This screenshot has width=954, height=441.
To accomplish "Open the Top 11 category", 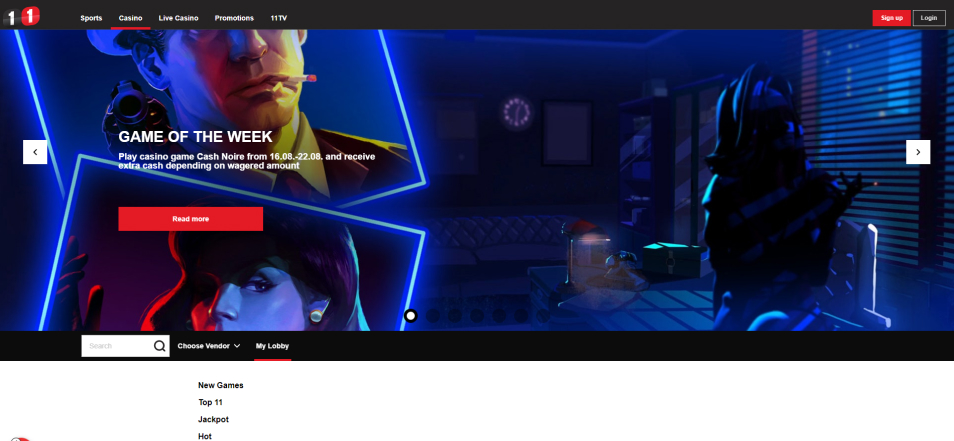I will (x=211, y=403).
